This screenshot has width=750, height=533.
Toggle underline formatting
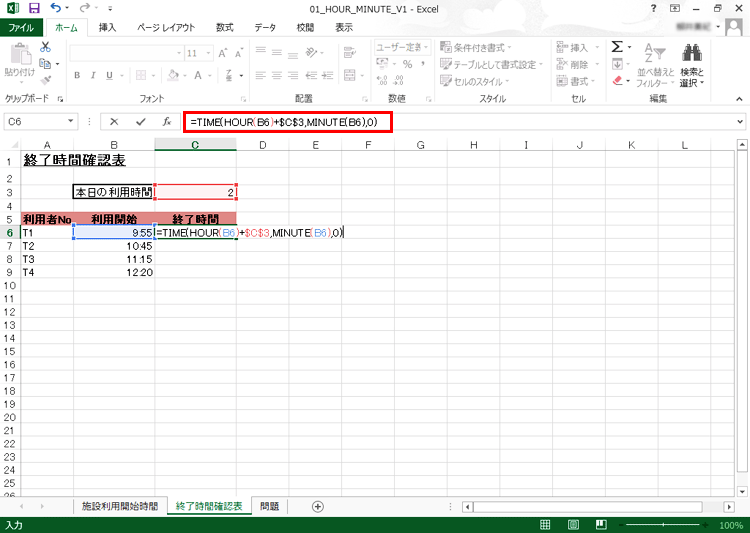click(110, 76)
